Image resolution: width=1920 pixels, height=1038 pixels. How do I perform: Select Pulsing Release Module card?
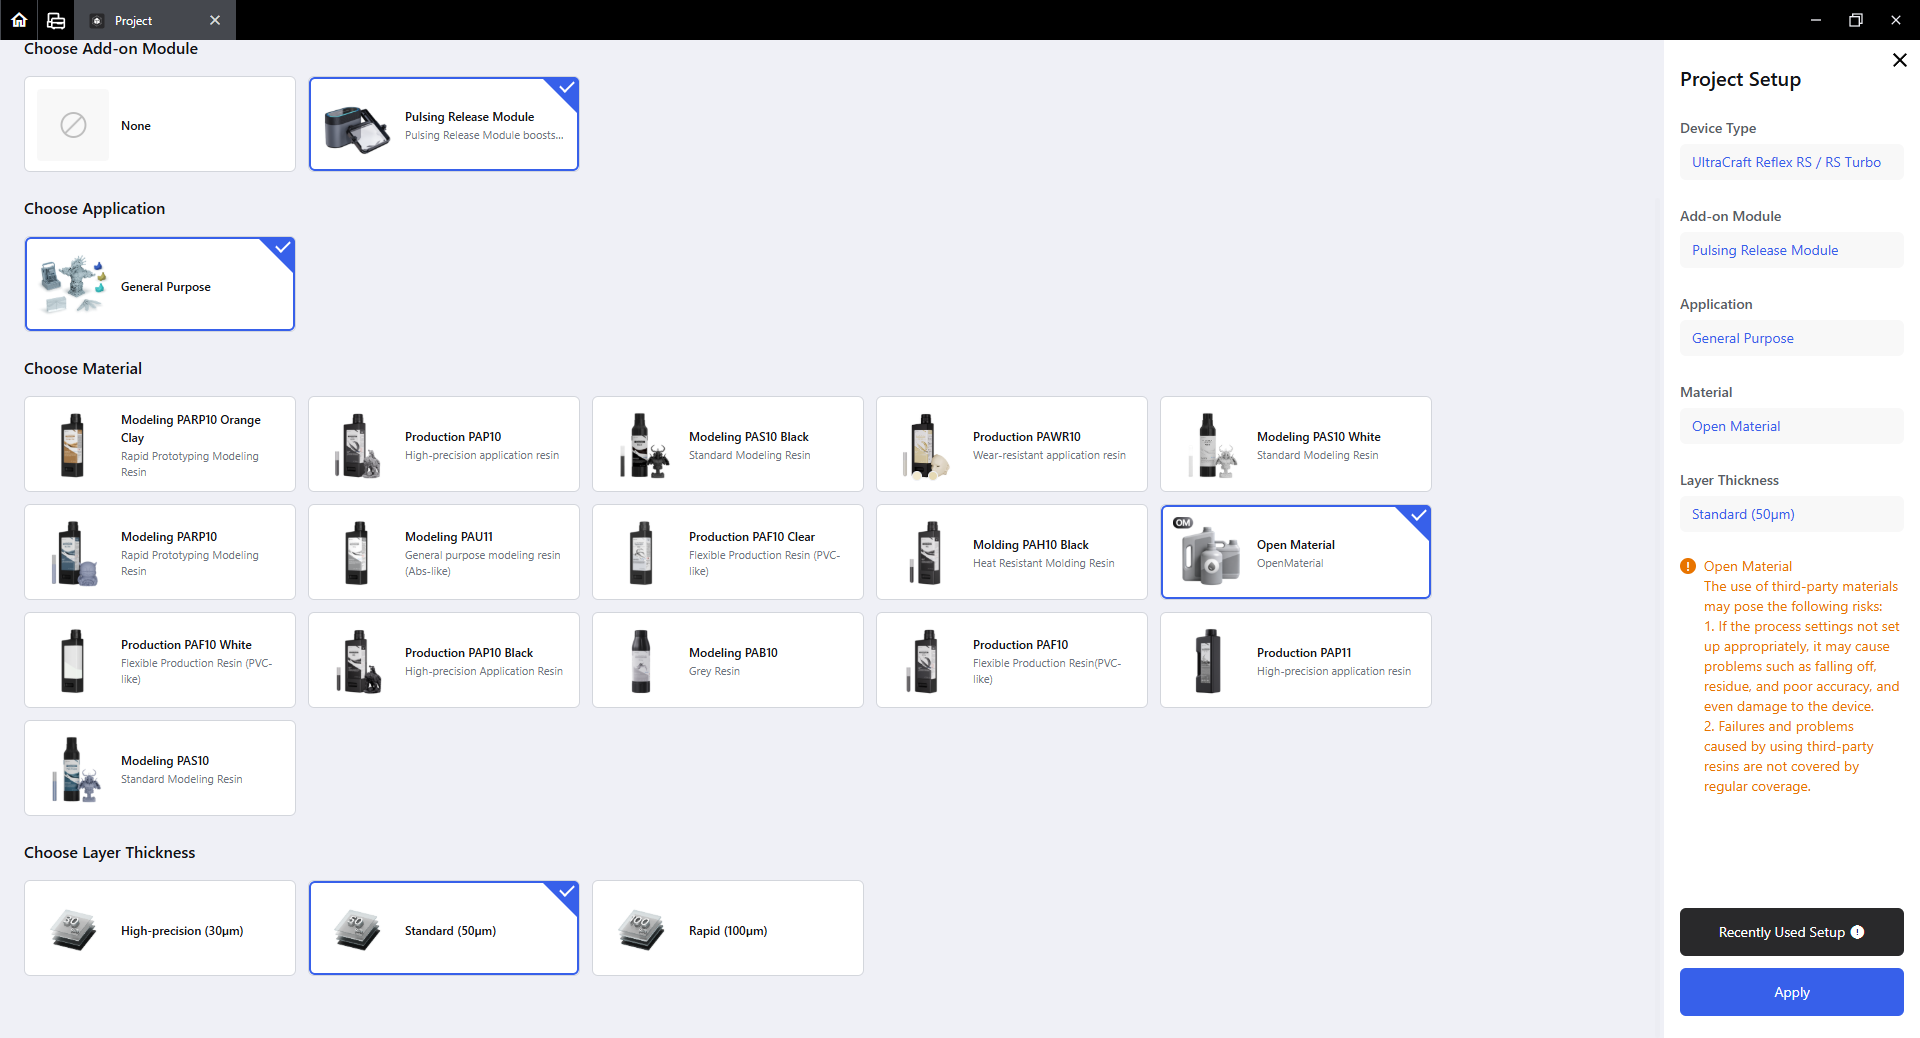pyautogui.click(x=444, y=124)
